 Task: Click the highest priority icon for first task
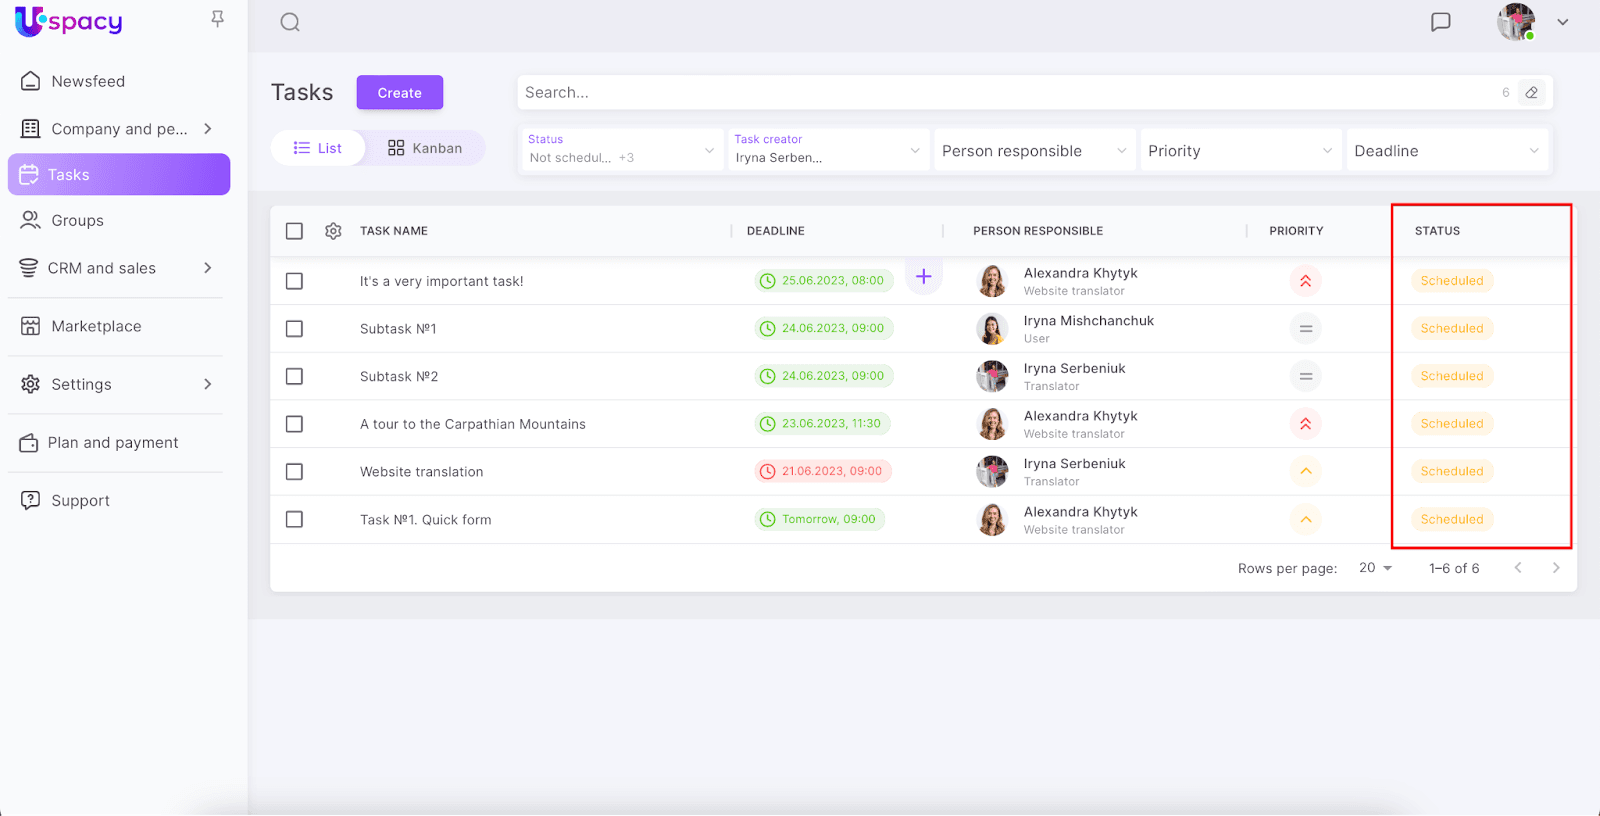pos(1305,281)
